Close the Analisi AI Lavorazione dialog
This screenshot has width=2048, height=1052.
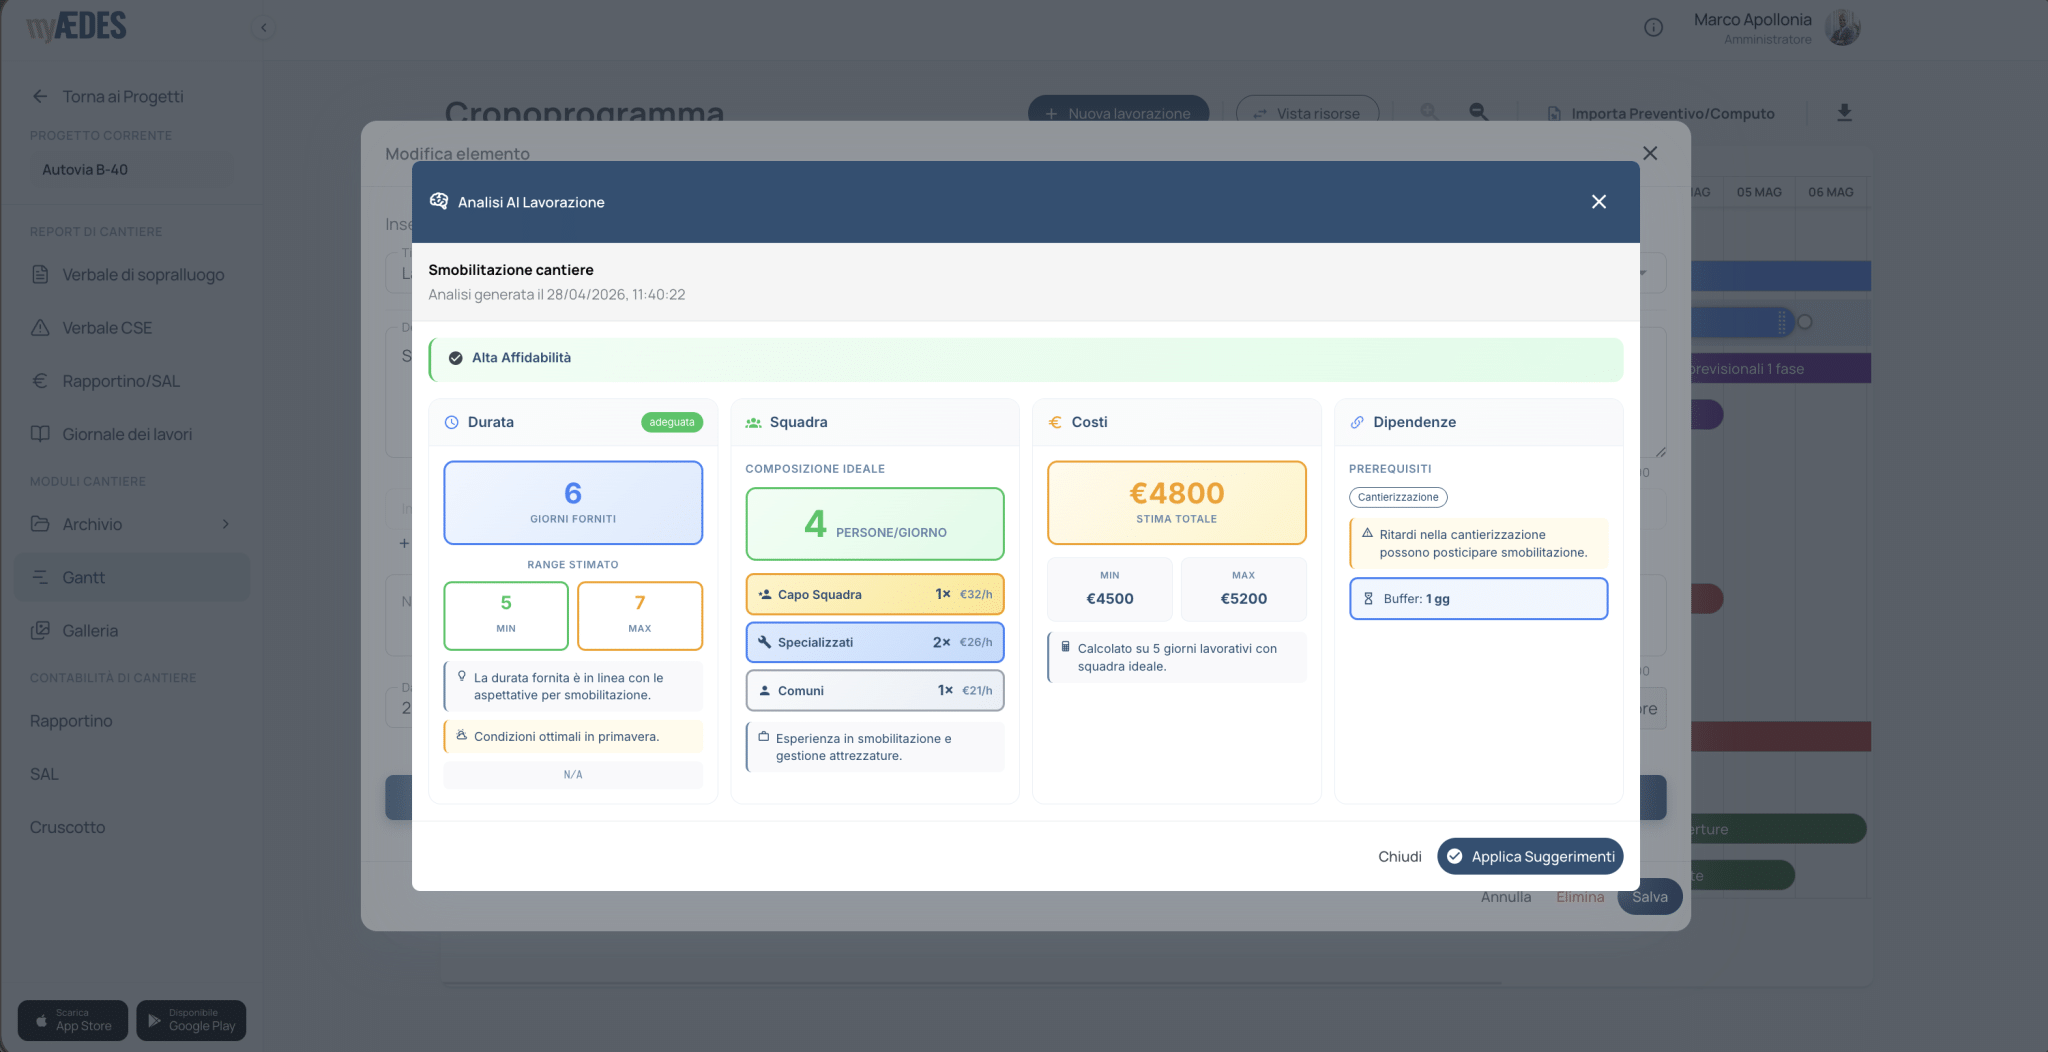click(x=1598, y=202)
